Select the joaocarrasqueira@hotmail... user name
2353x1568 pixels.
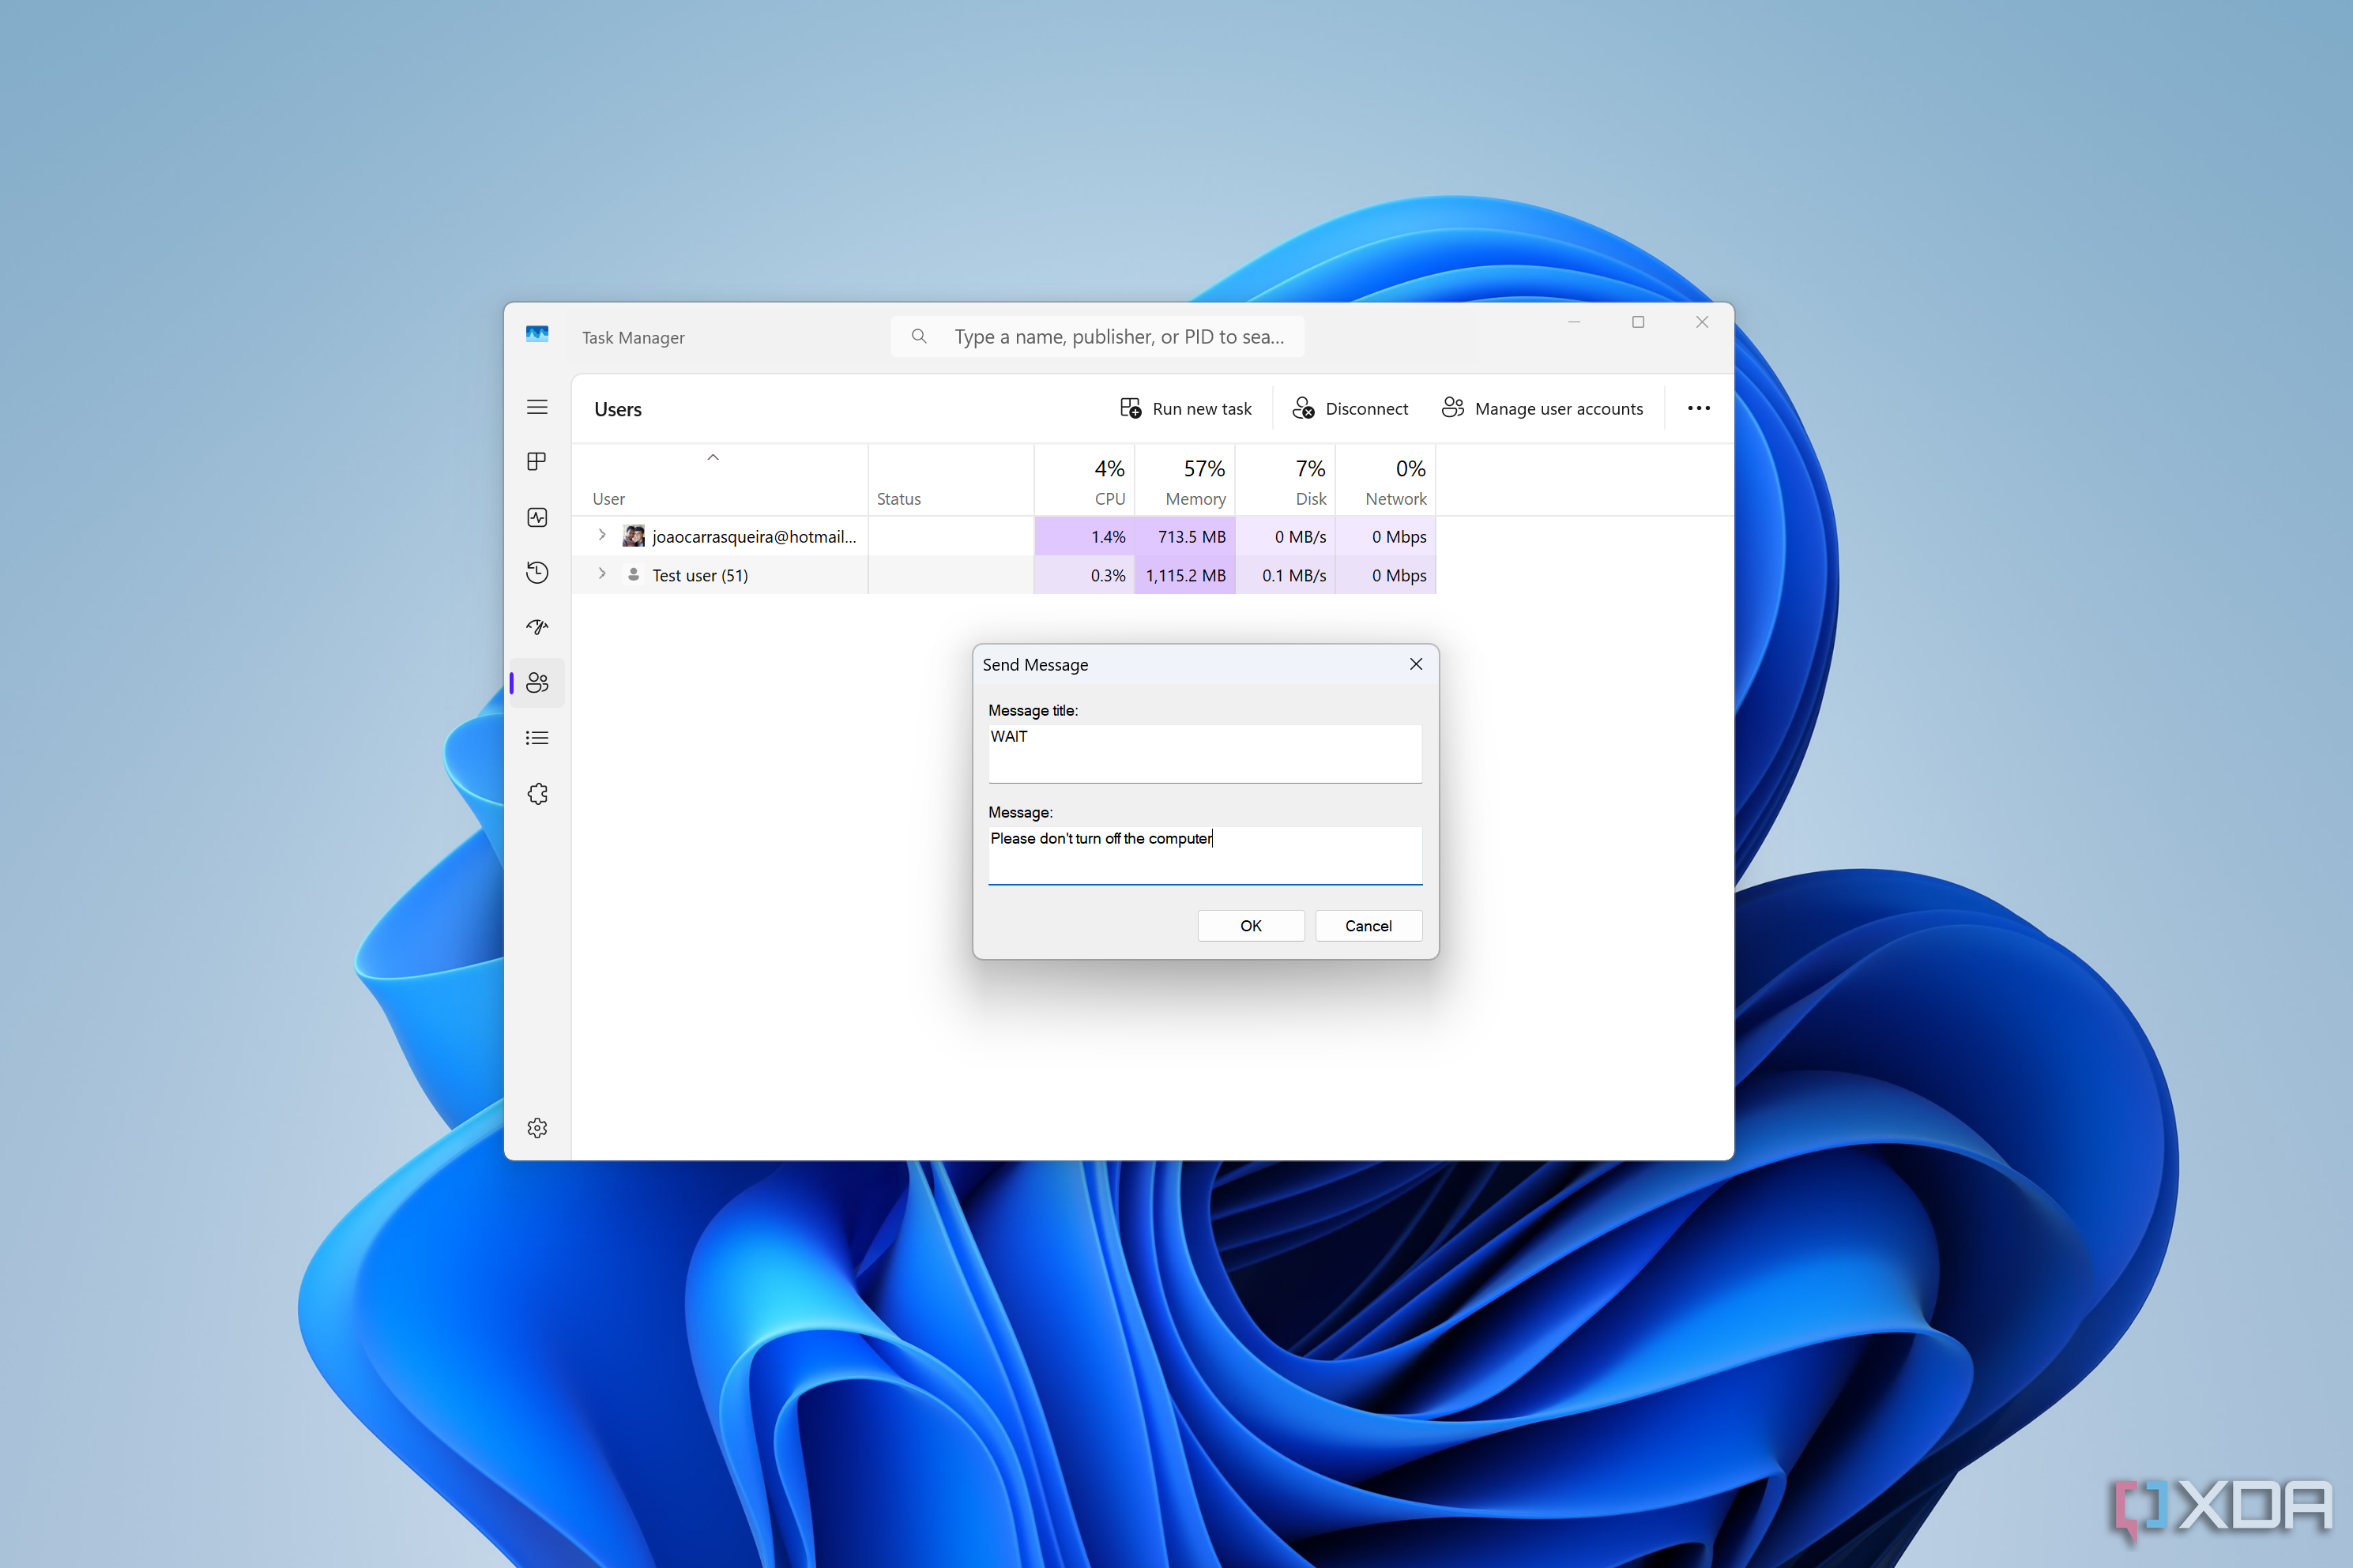click(x=754, y=537)
